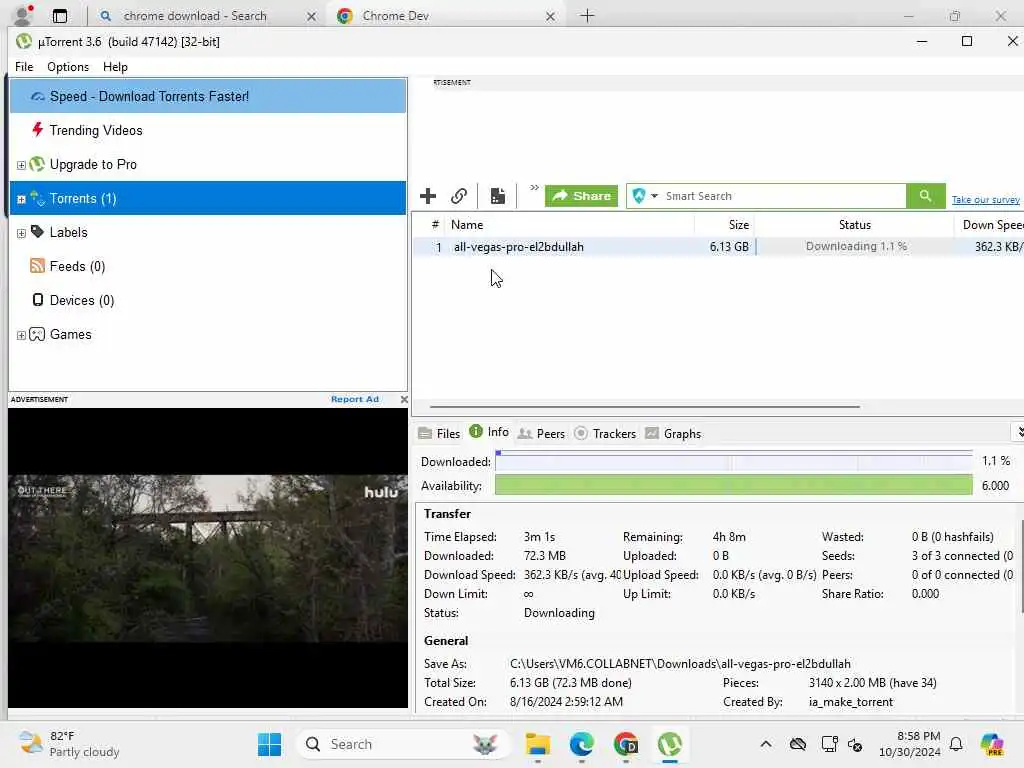
Task: Open browser tab actions icon
Action: coord(59,16)
